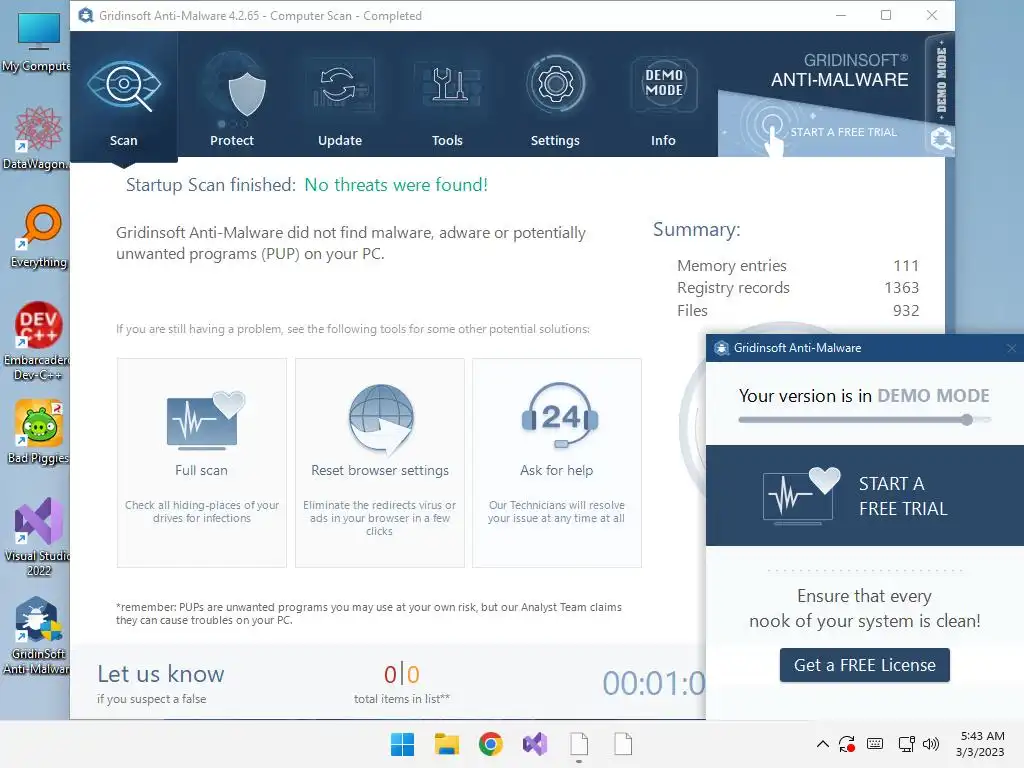This screenshot has height=768, width=1024.
Task: Open the network tray icon
Action: 906,744
